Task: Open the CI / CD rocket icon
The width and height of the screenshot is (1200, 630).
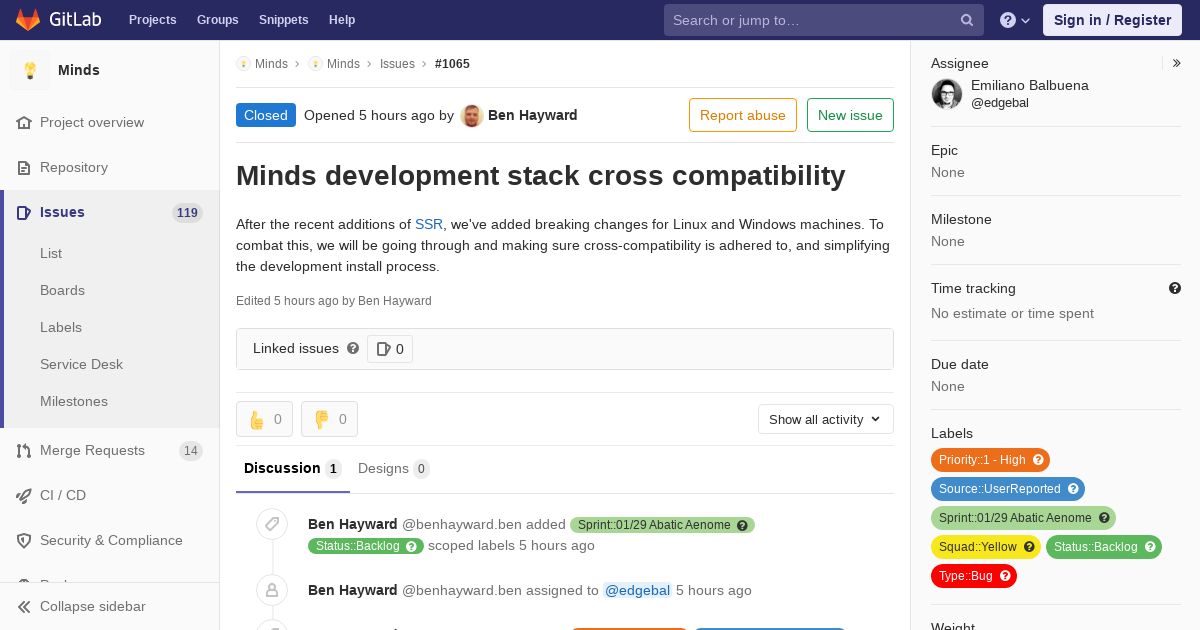Action: click(x=24, y=495)
